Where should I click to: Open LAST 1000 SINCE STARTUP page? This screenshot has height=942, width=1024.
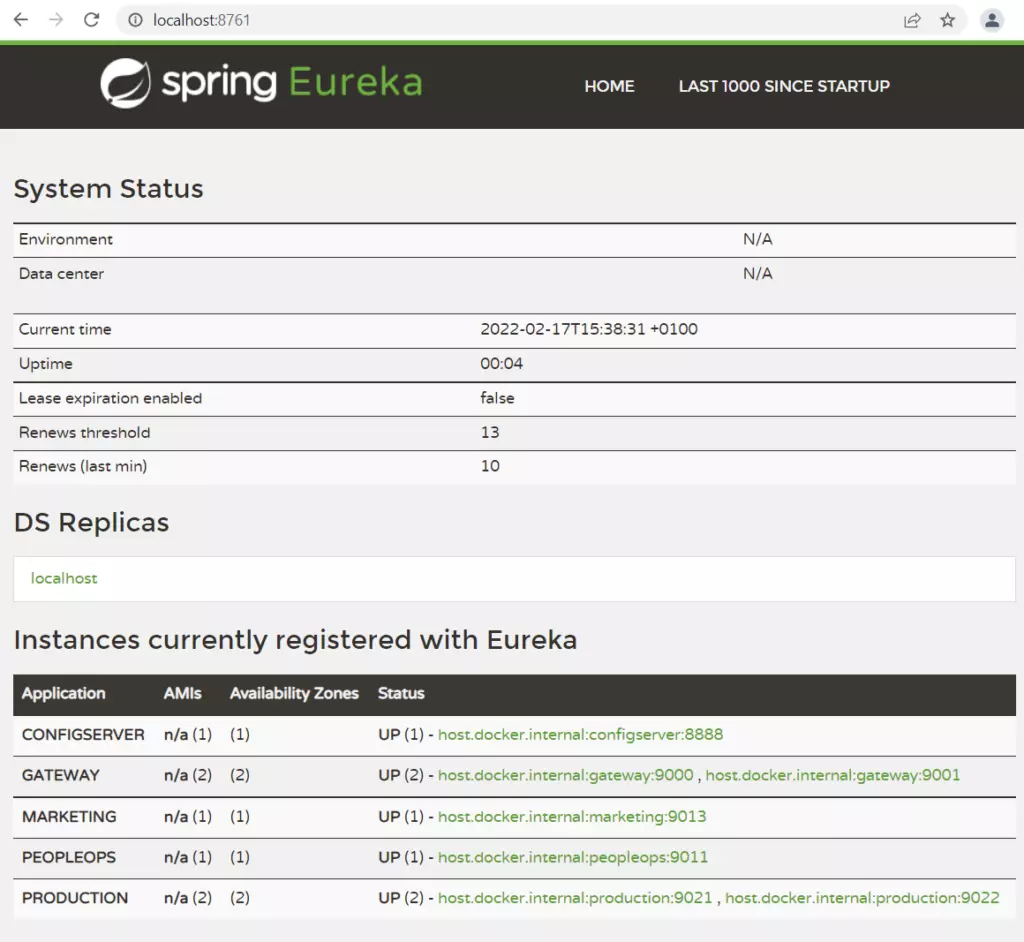784,86
